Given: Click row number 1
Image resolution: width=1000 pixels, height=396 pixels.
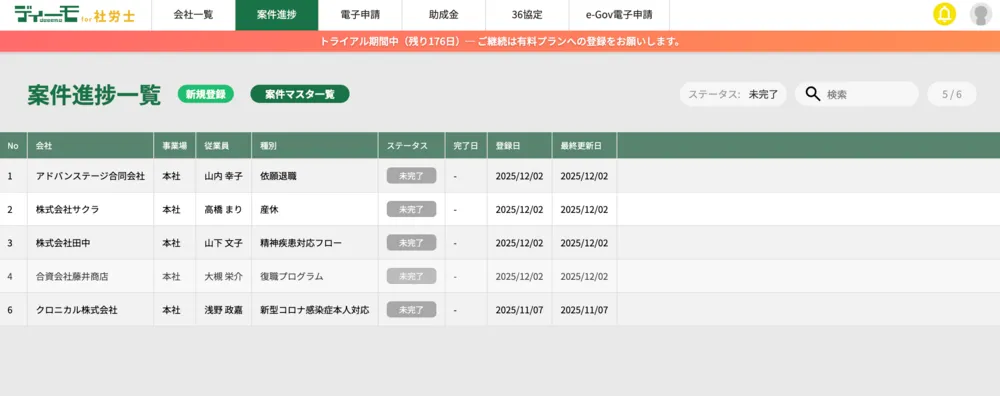Looking at the screenshot, I should (x=10, y=176).
